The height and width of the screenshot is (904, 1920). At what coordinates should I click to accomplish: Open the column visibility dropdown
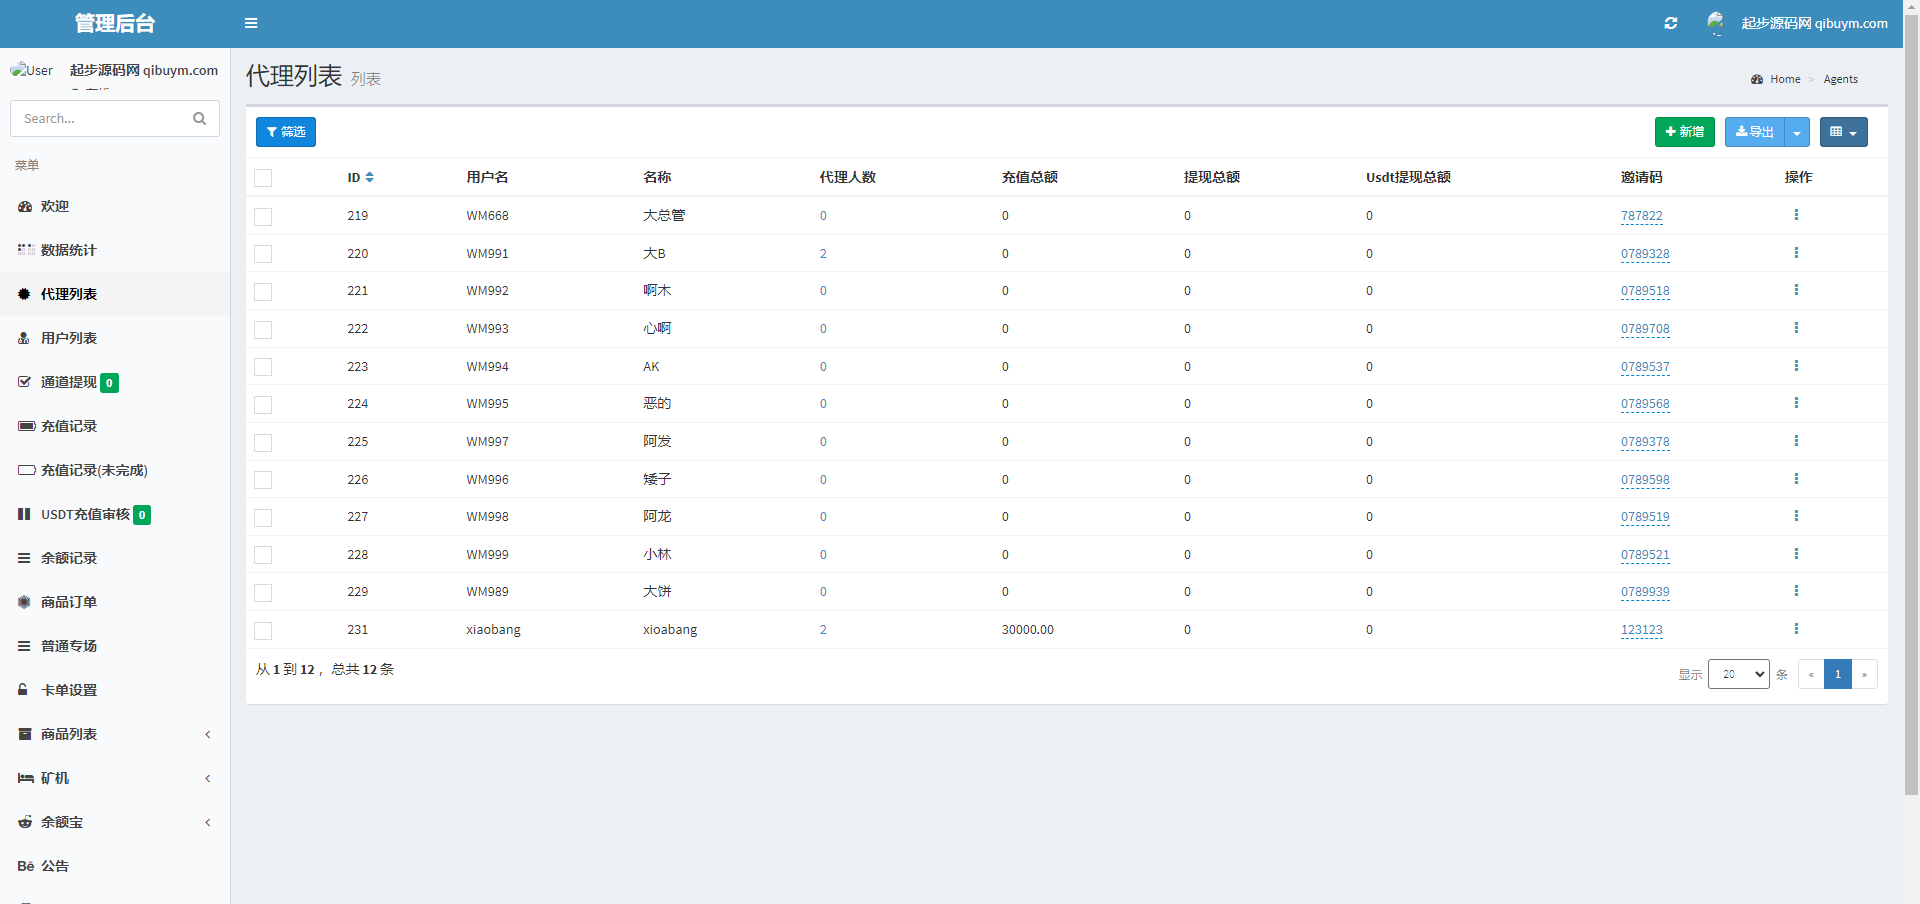pyautogui.click(x=1843, y=132)
